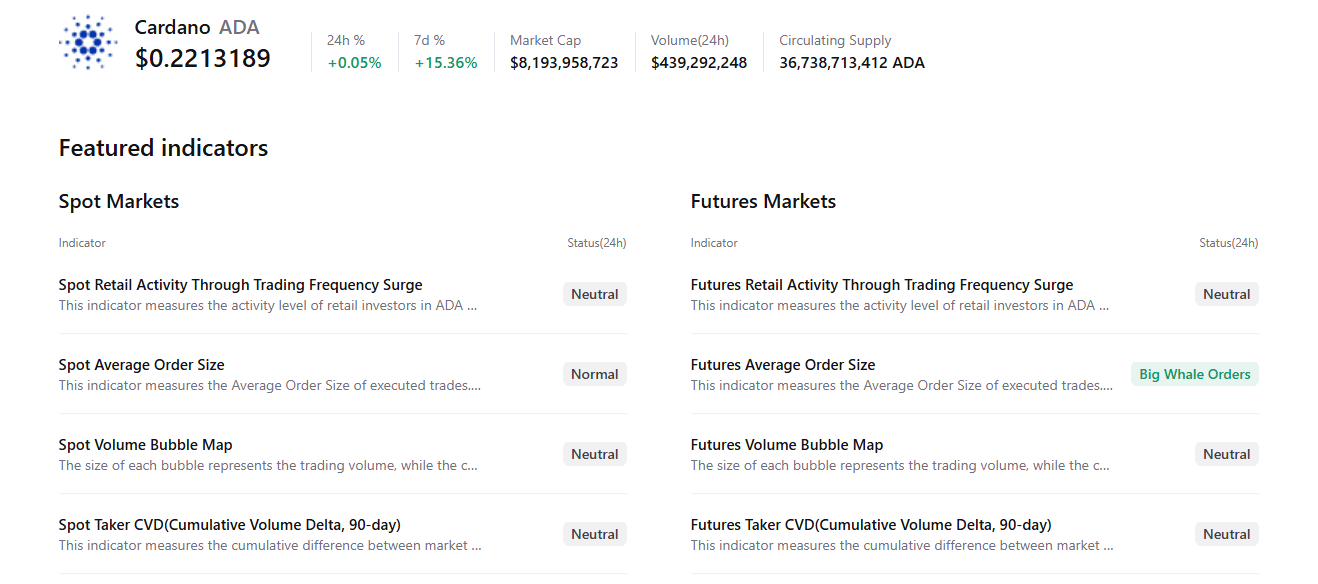Click the 7d % value +15.36%
Screen dimensions: 1318x584
click(x=446, y=63)
